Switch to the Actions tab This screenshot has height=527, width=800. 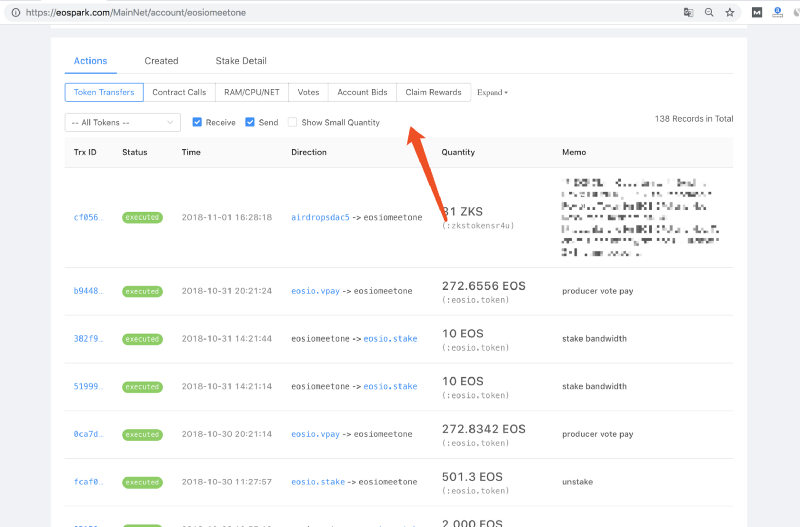90,61
